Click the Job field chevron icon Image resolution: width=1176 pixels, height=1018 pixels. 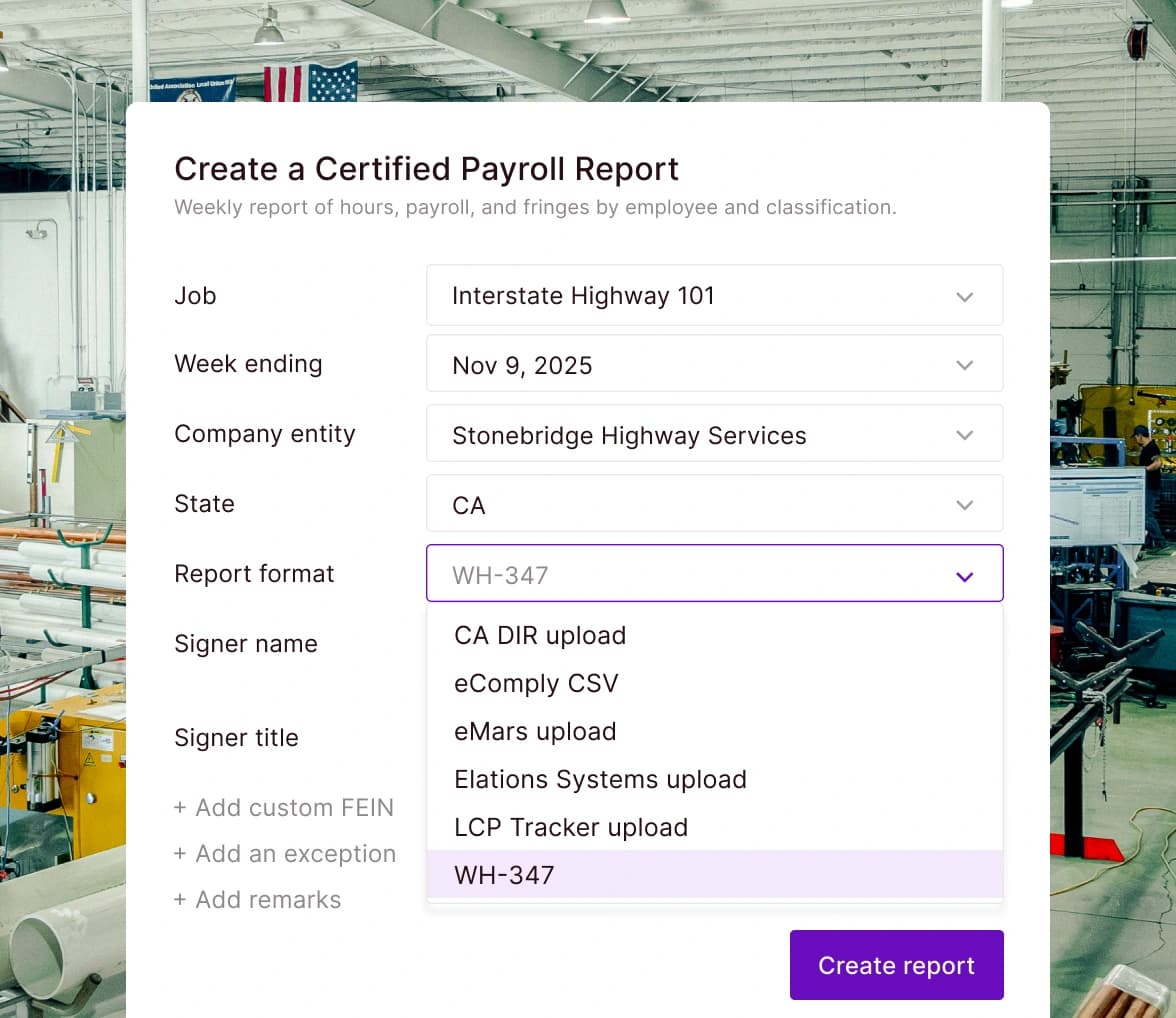964,297
